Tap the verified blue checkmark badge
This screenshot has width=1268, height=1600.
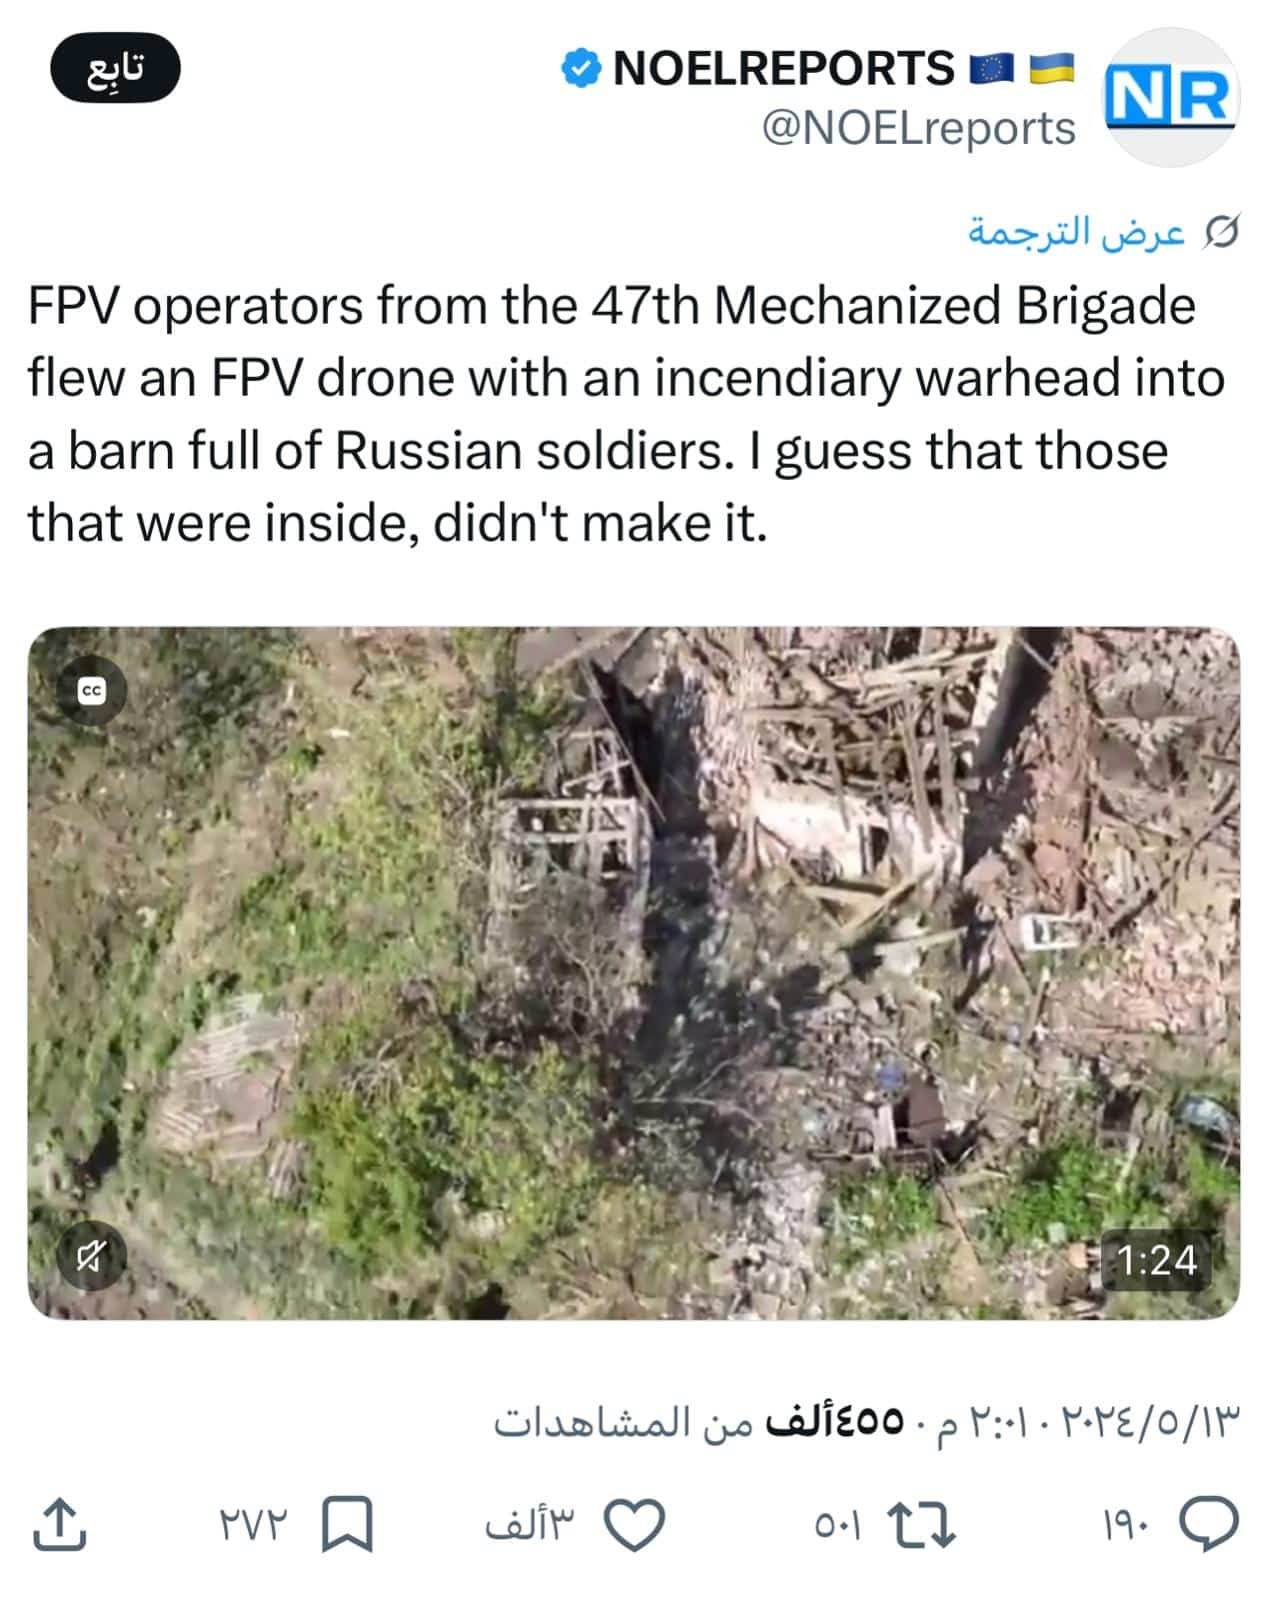click(x=580, y=69)
